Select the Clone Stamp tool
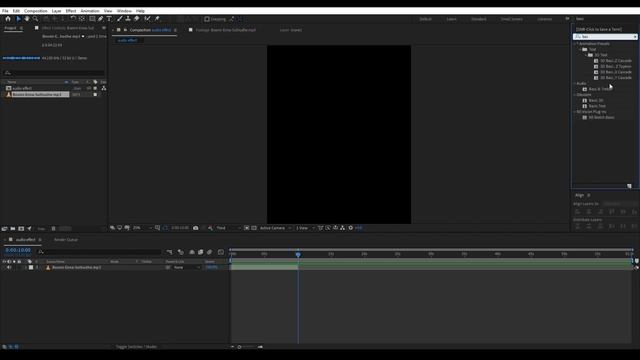 (128, 19)
